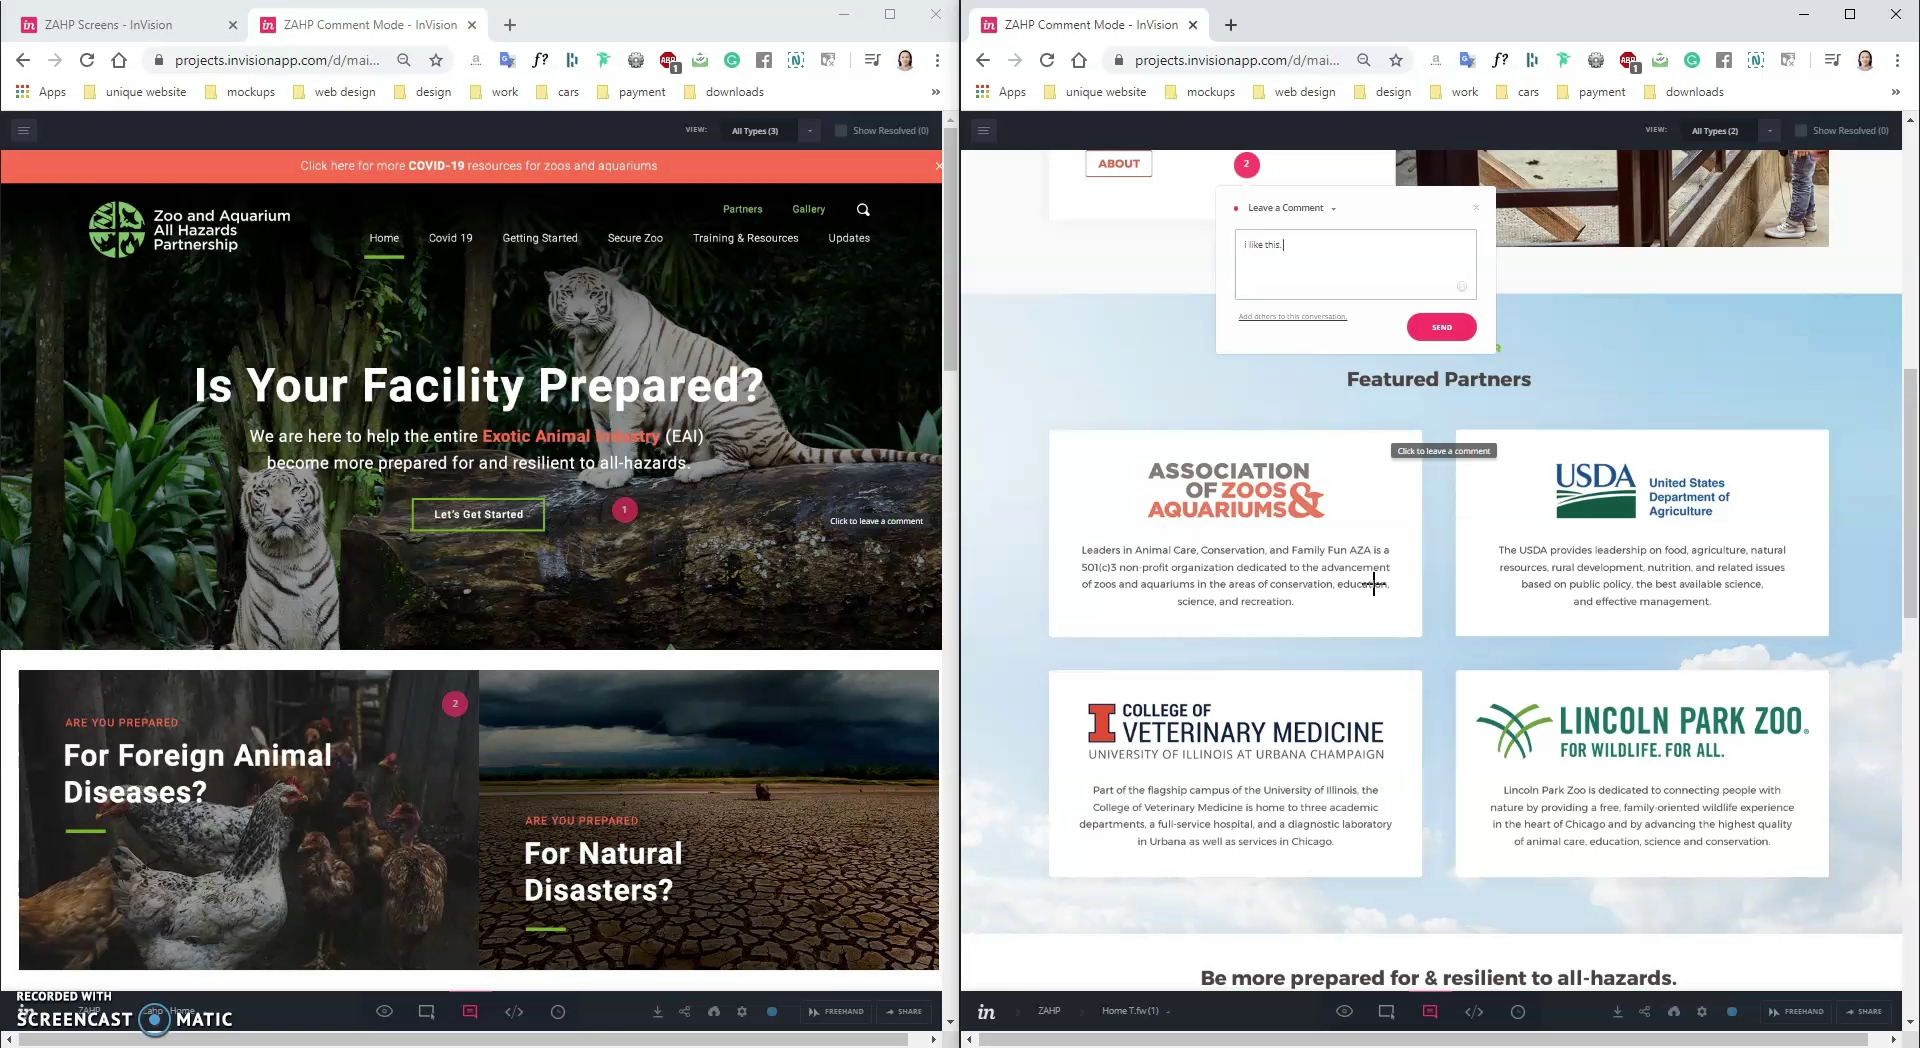Viewport: 1920px width, 1048px height.
Task: Click emoji icon in comment box
Action: pyautogui.click(x=1461, y=287)
